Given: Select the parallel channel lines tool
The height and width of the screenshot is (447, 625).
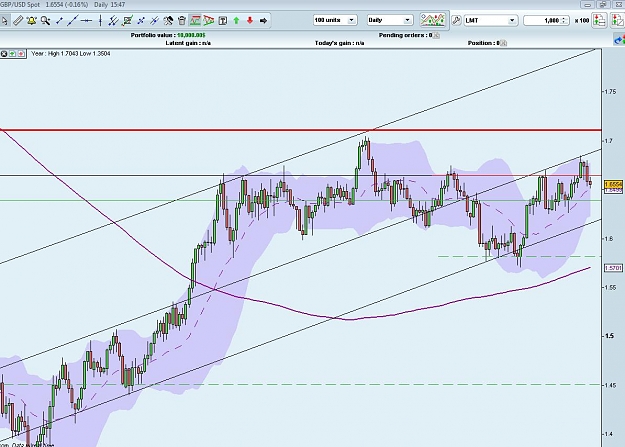Looking at the screenshot, I should pyautogui.click(x=114, y=20).
